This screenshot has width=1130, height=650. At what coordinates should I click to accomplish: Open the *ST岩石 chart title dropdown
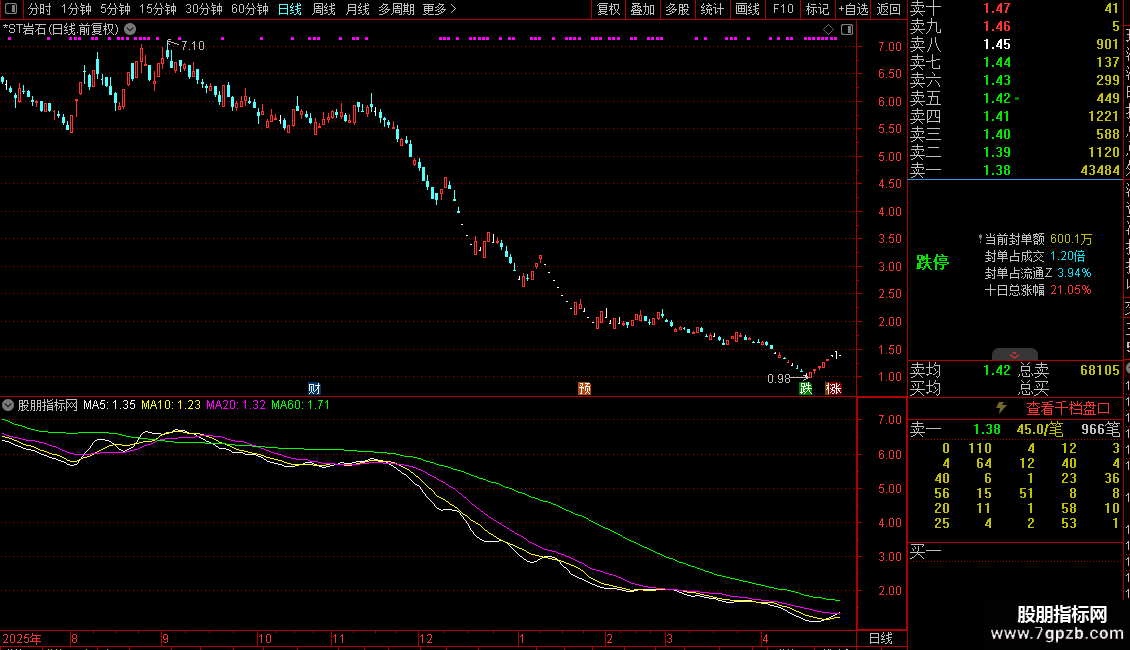click(130, 29)
